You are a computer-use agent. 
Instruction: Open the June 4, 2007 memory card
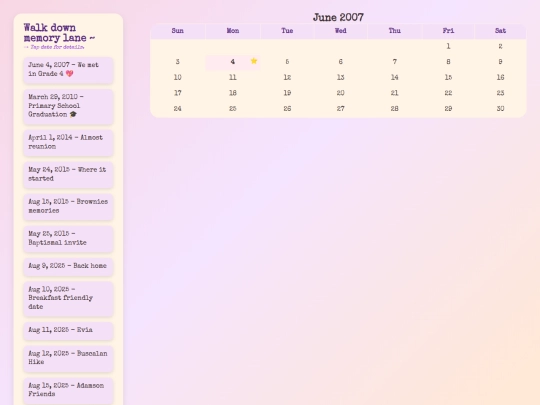tap(68, 70)
